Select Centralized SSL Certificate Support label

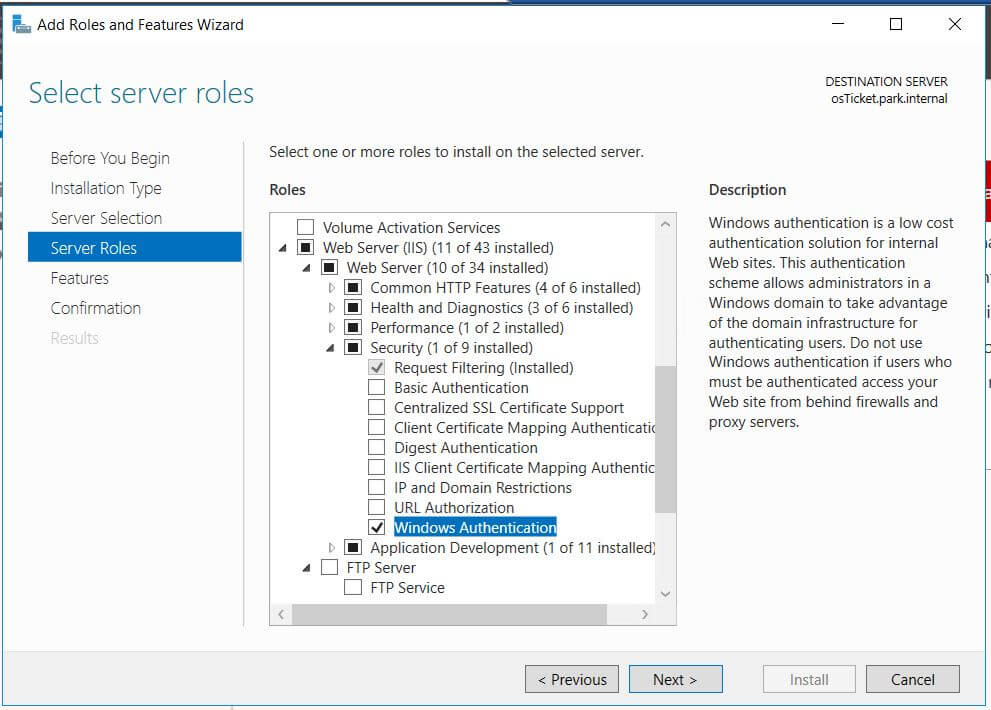coord(509,408)
